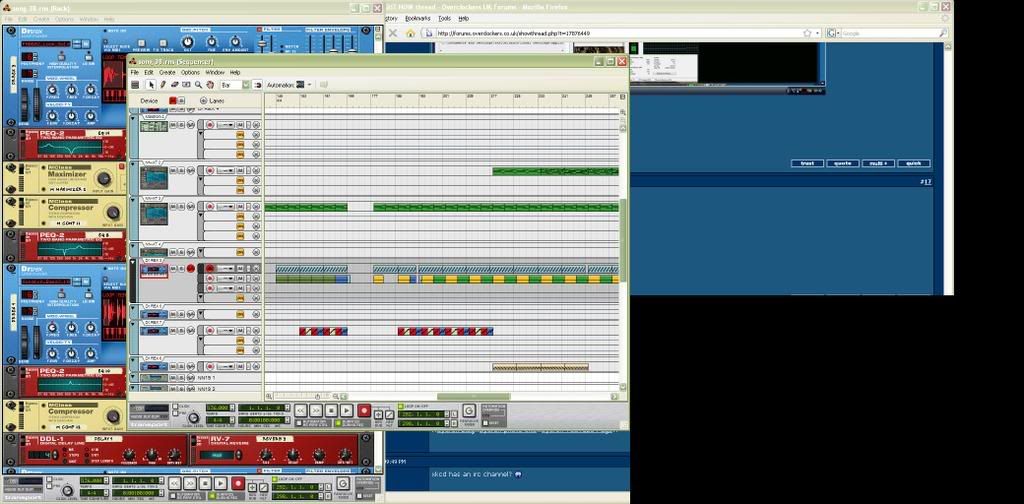1024x504 pixels.
Task: Open Window menu in Sequencer window
Action: tap(215, 72)
